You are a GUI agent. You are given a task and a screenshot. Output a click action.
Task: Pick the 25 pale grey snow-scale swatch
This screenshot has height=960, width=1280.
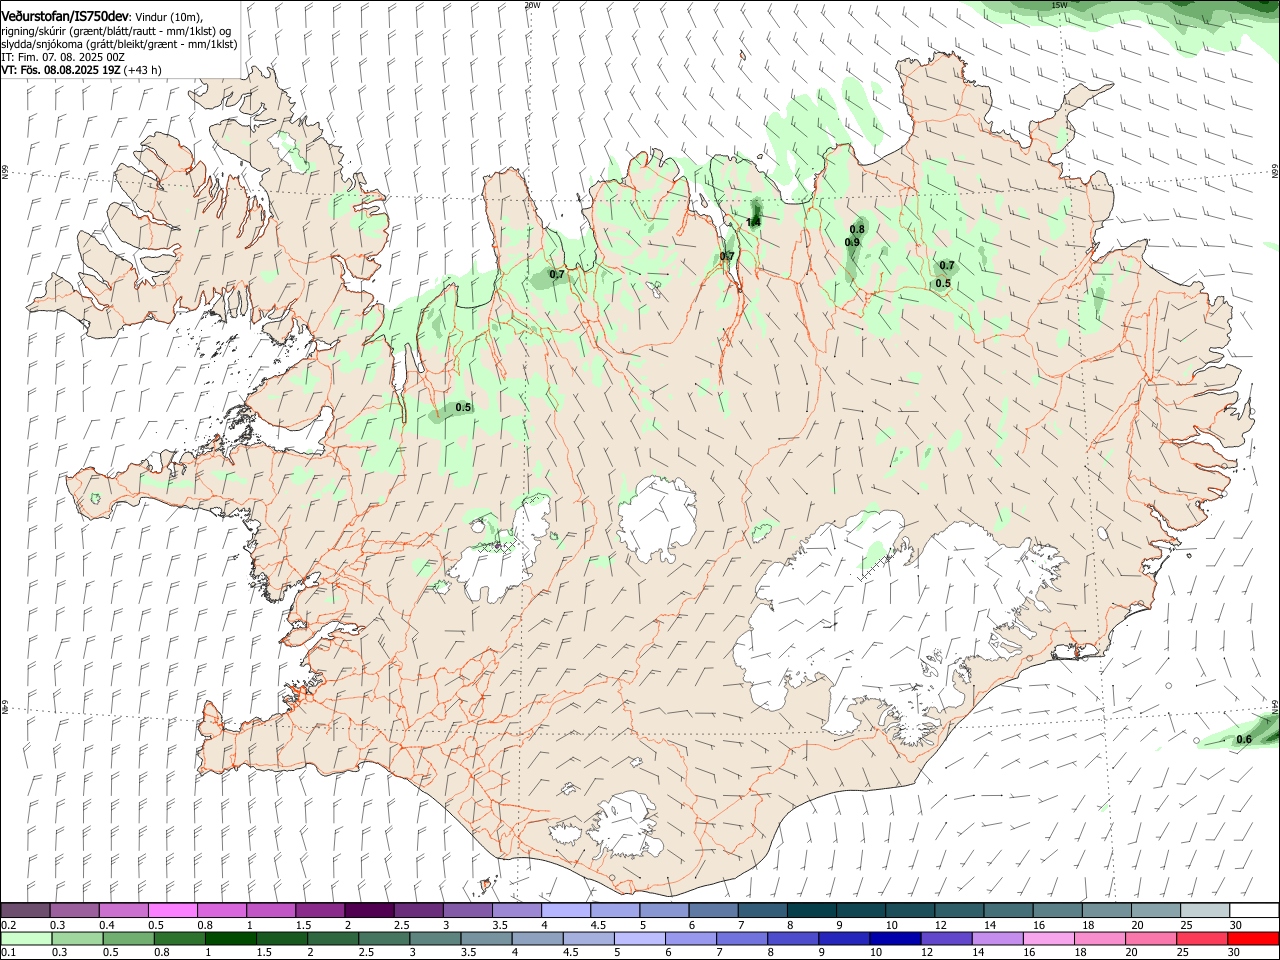pos(1204,910)
